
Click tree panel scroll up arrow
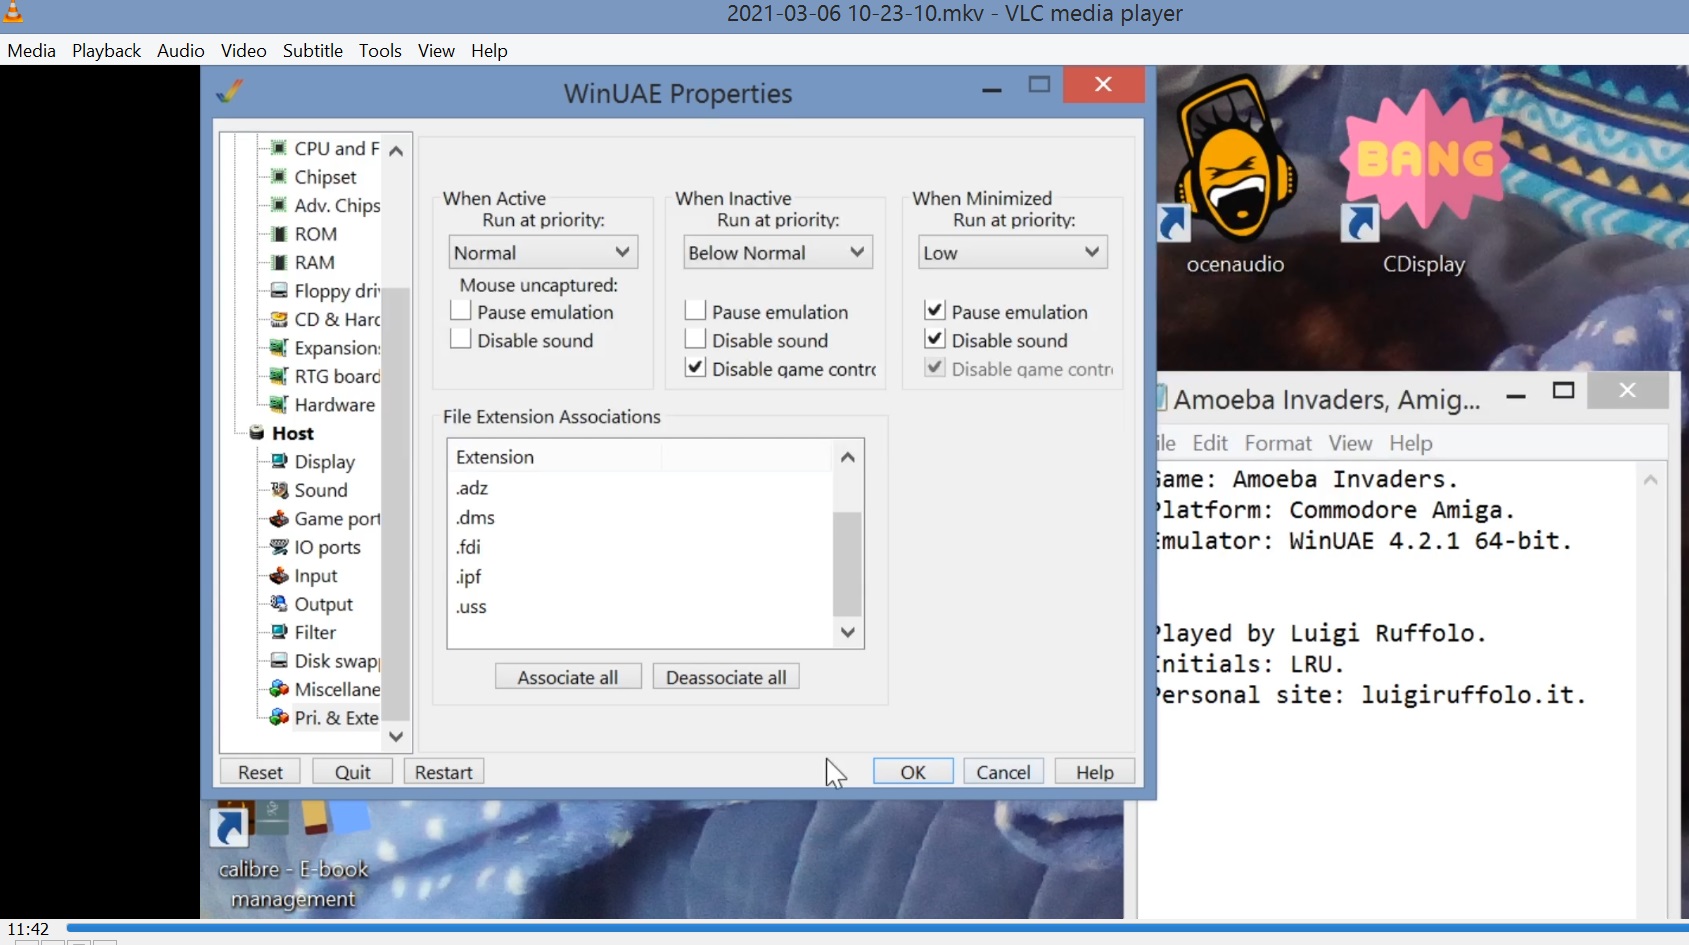coord(396,151)
